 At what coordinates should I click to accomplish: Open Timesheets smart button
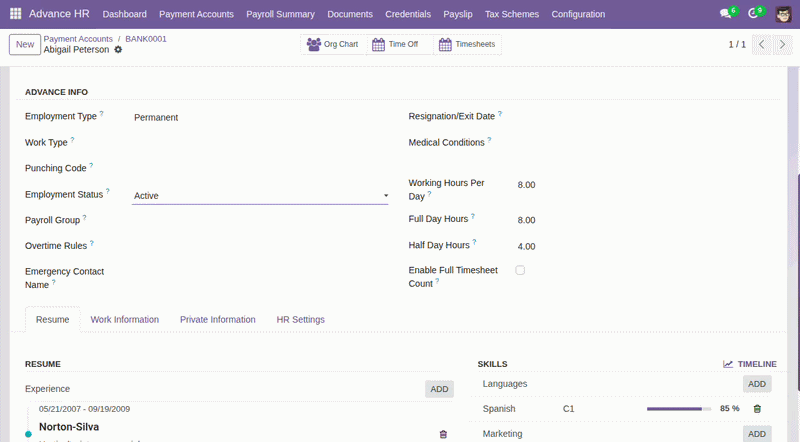tap(467, 44)
